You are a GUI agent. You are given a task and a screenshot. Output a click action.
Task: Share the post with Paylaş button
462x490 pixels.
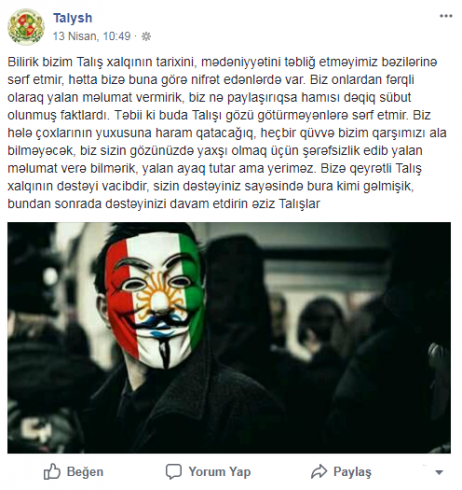[x=341, y=472]
